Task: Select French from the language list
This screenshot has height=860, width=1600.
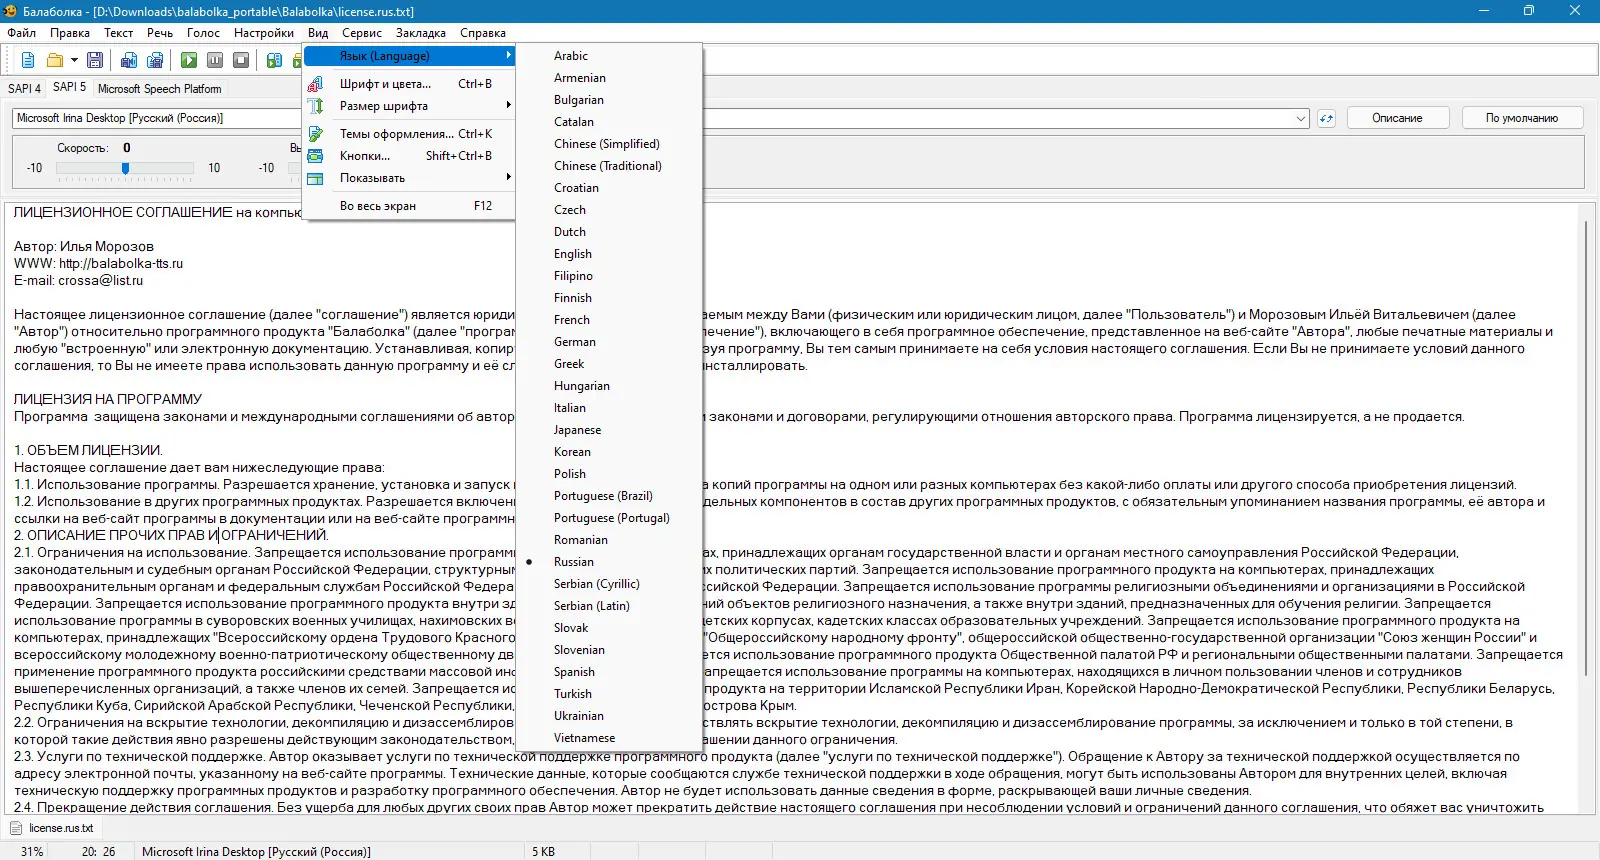Action: coord(608,320)
